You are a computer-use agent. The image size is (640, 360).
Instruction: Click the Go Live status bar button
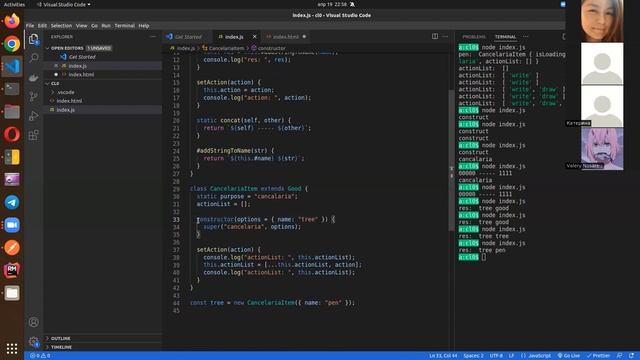[569, 356]
